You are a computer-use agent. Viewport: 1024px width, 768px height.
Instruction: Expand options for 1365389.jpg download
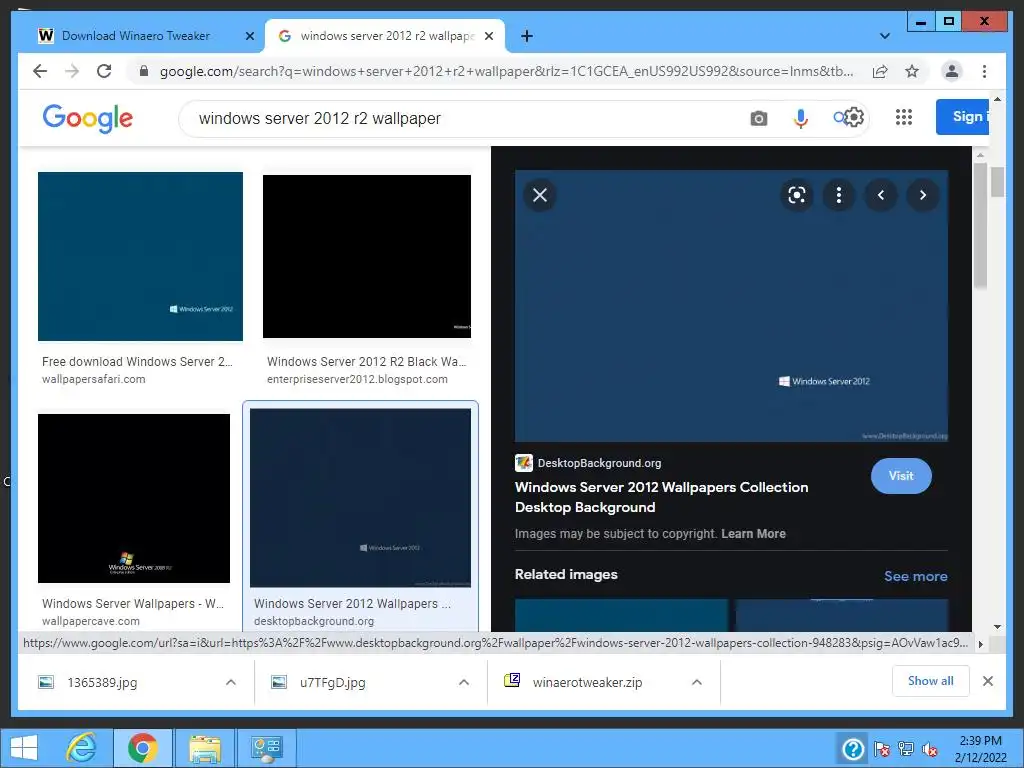pyautogui.click(x=231, y=682)
